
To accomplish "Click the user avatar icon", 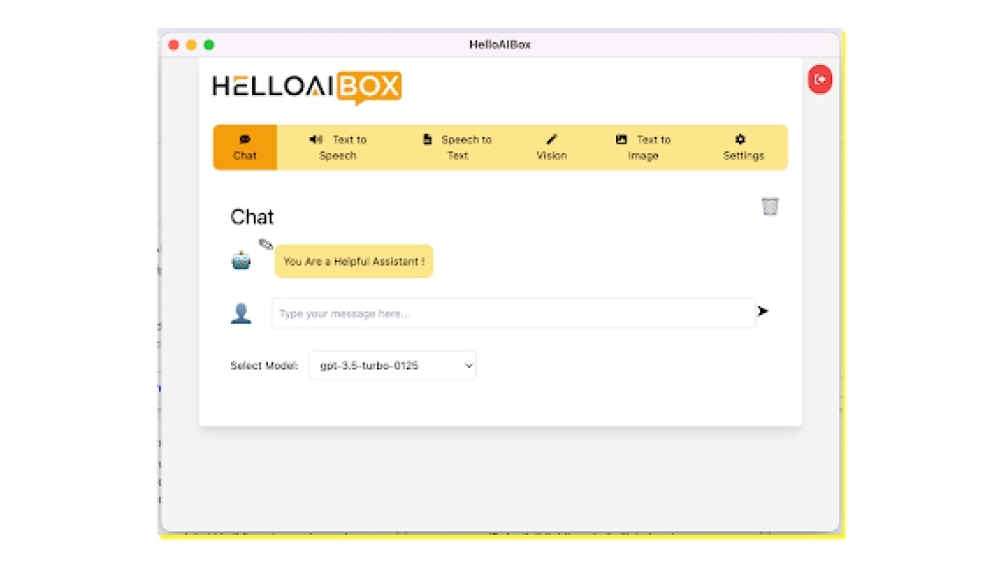I will [x=241, y=313].
